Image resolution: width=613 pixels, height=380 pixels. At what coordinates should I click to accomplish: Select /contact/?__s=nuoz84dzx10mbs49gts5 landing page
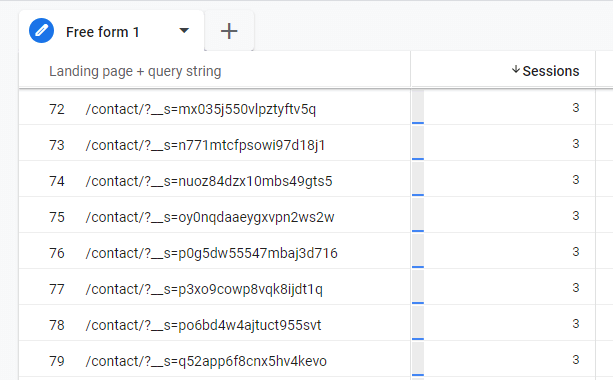point(209,181)
